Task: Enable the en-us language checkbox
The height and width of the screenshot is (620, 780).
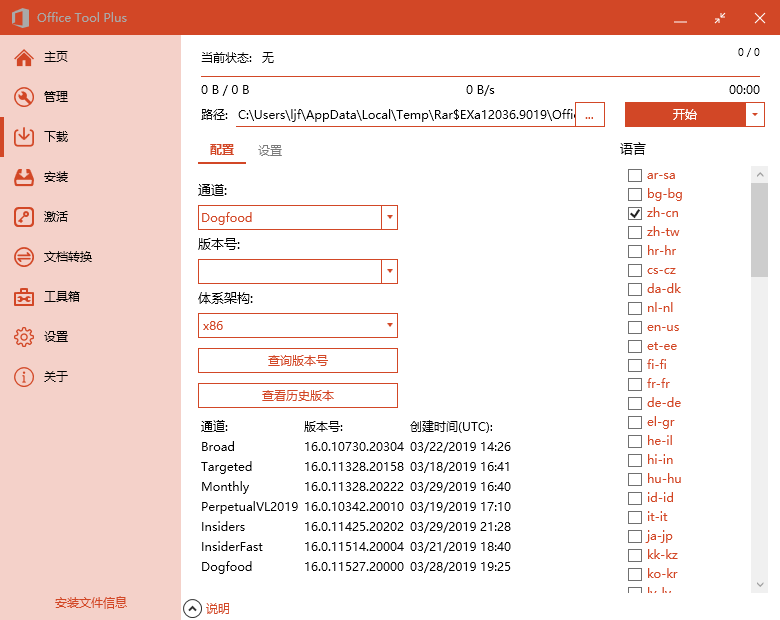Action: (x=635, y=327)
